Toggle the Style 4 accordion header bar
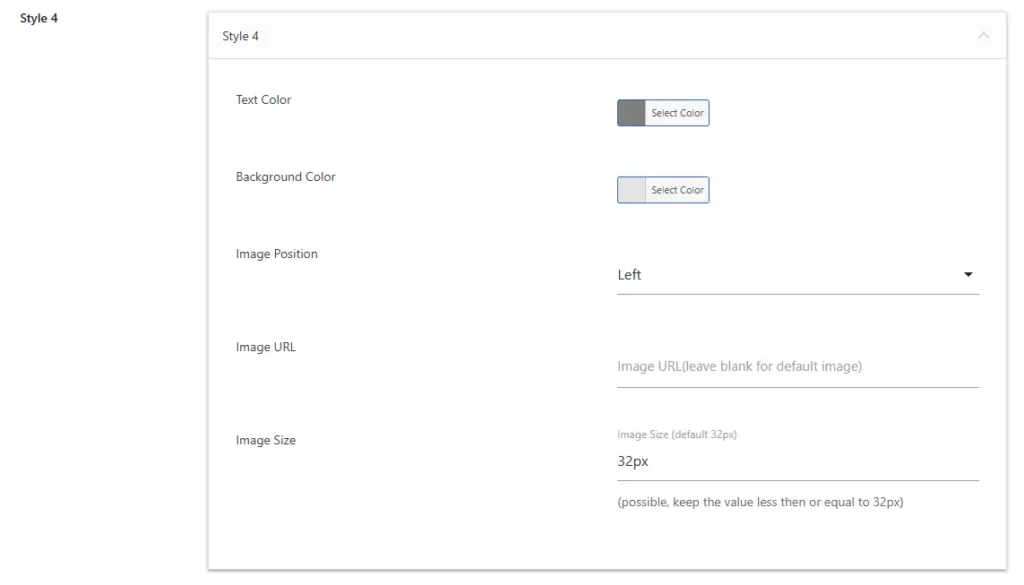This screenshot has width=1024, height=585. 600,36
